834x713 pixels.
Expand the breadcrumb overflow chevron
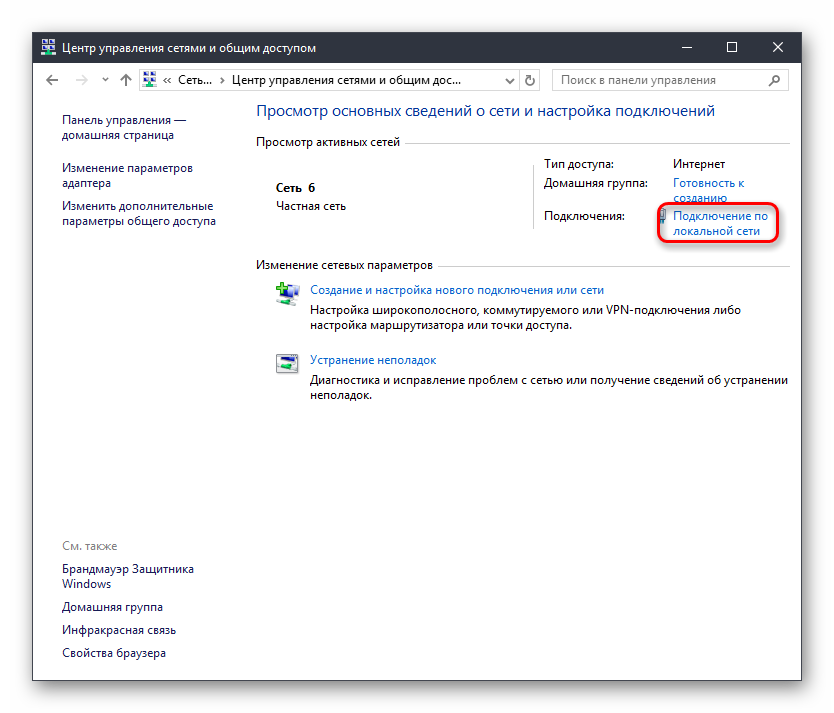[168, 80]
